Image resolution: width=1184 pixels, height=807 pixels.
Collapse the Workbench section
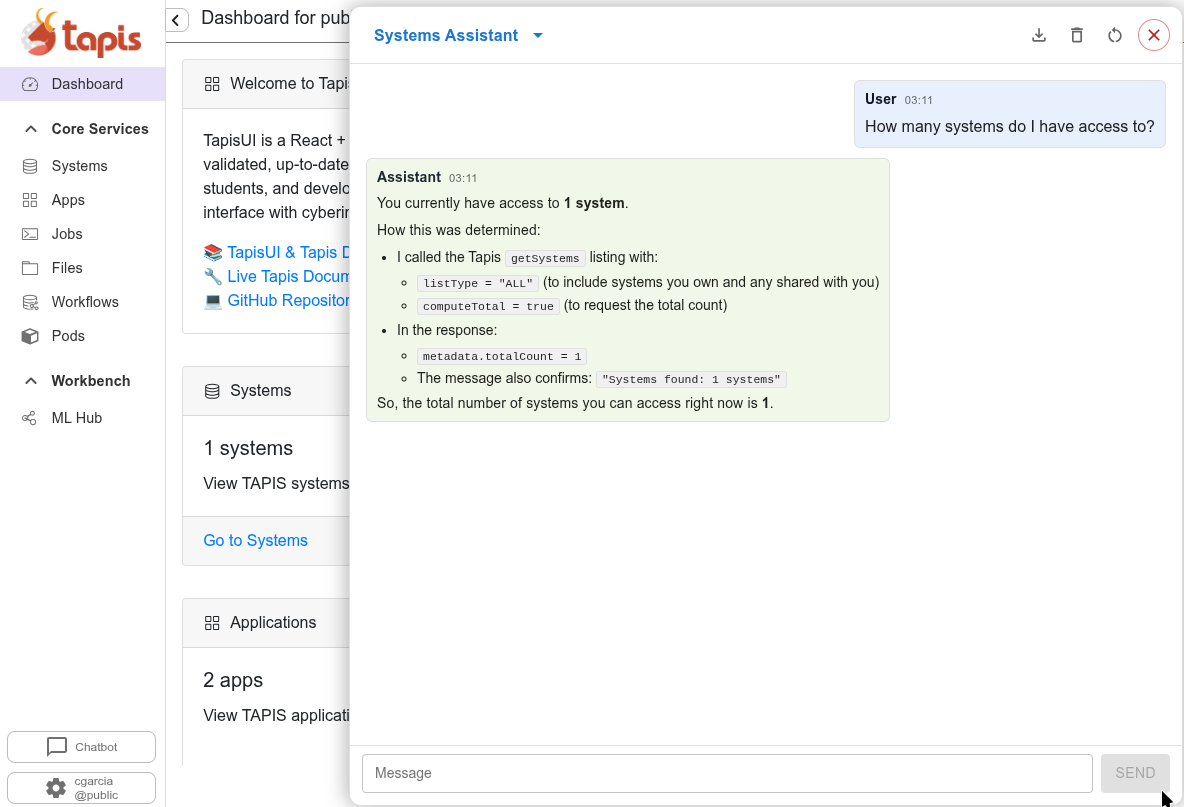pos(31,381)
